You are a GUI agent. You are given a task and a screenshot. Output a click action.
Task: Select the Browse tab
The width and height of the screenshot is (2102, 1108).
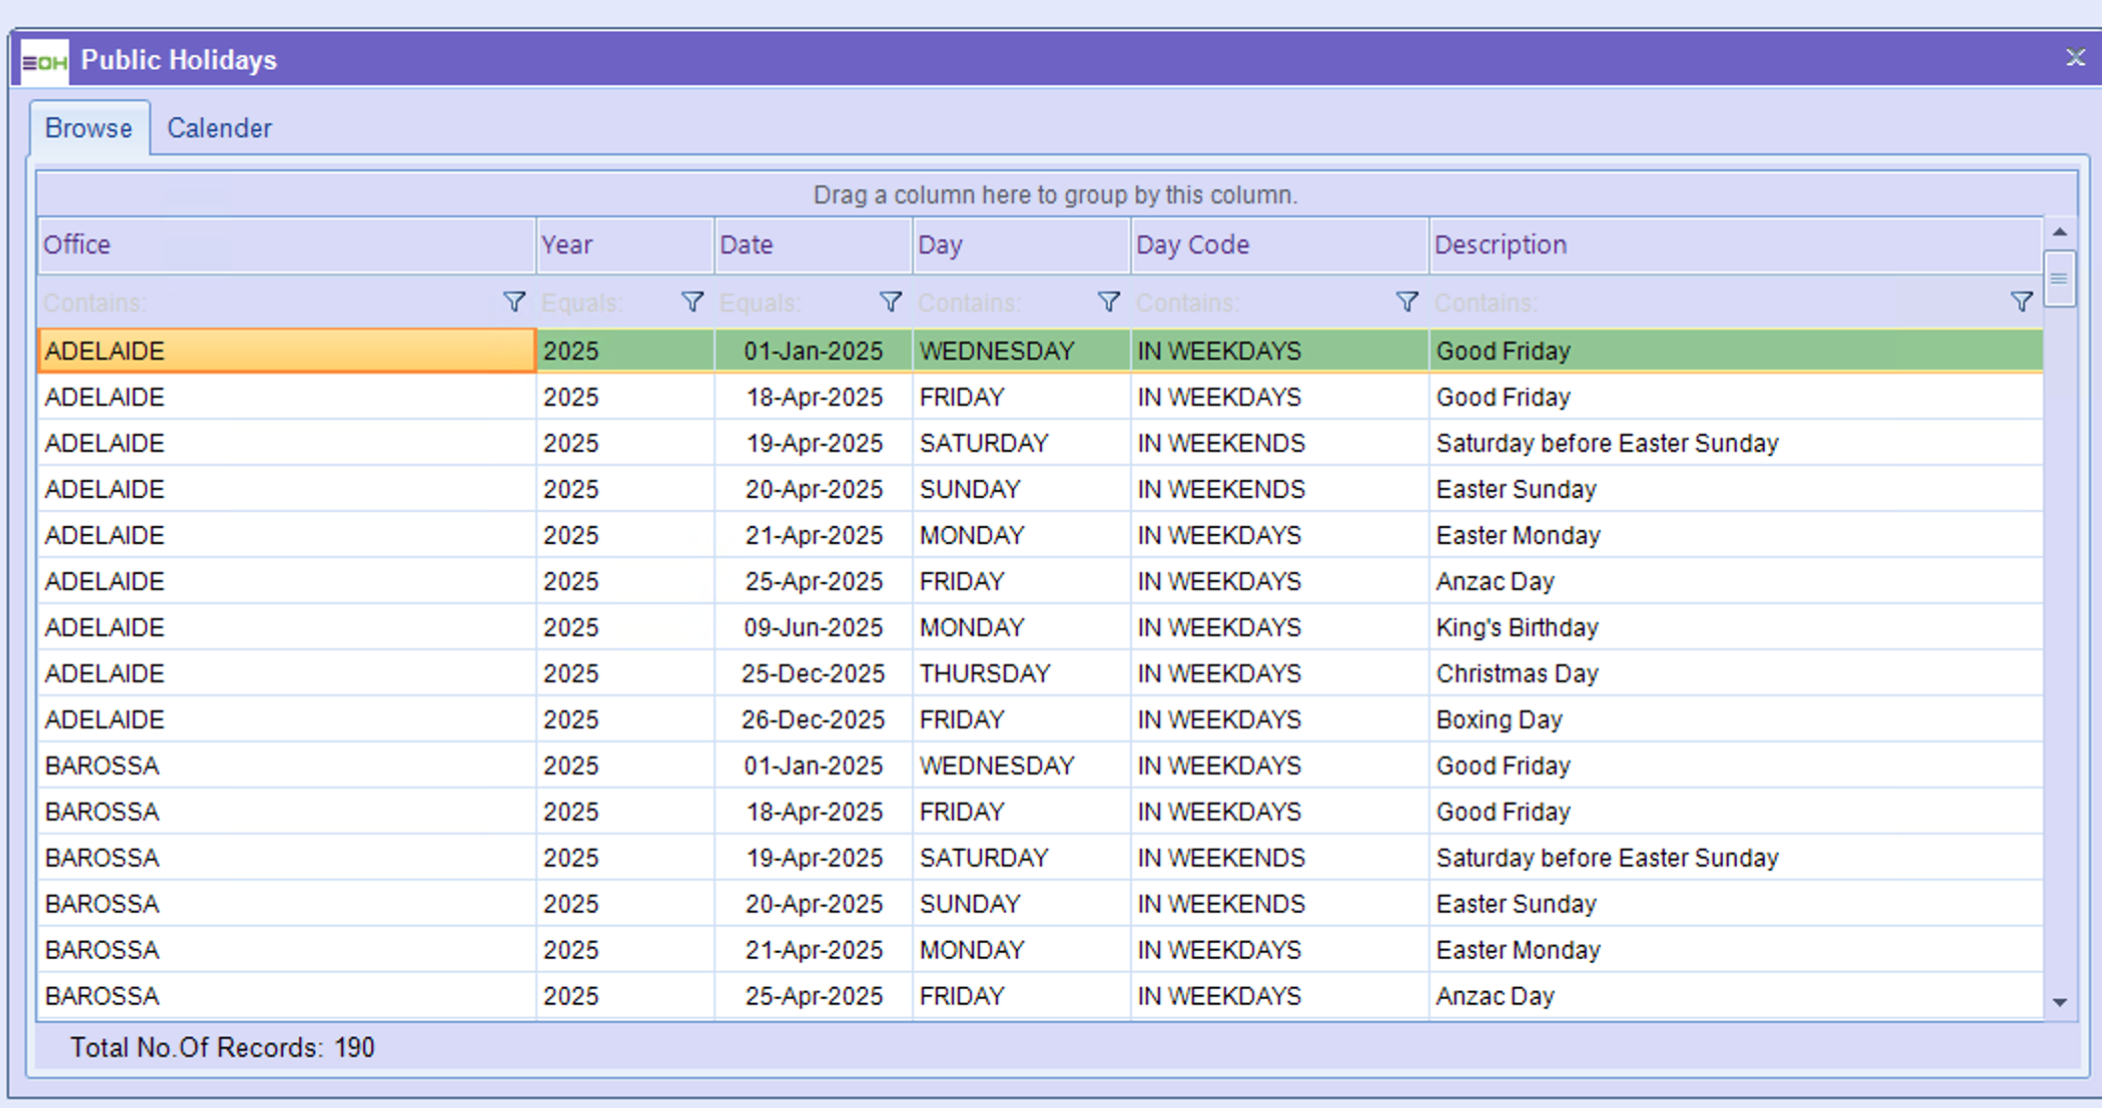click(89, 128)
